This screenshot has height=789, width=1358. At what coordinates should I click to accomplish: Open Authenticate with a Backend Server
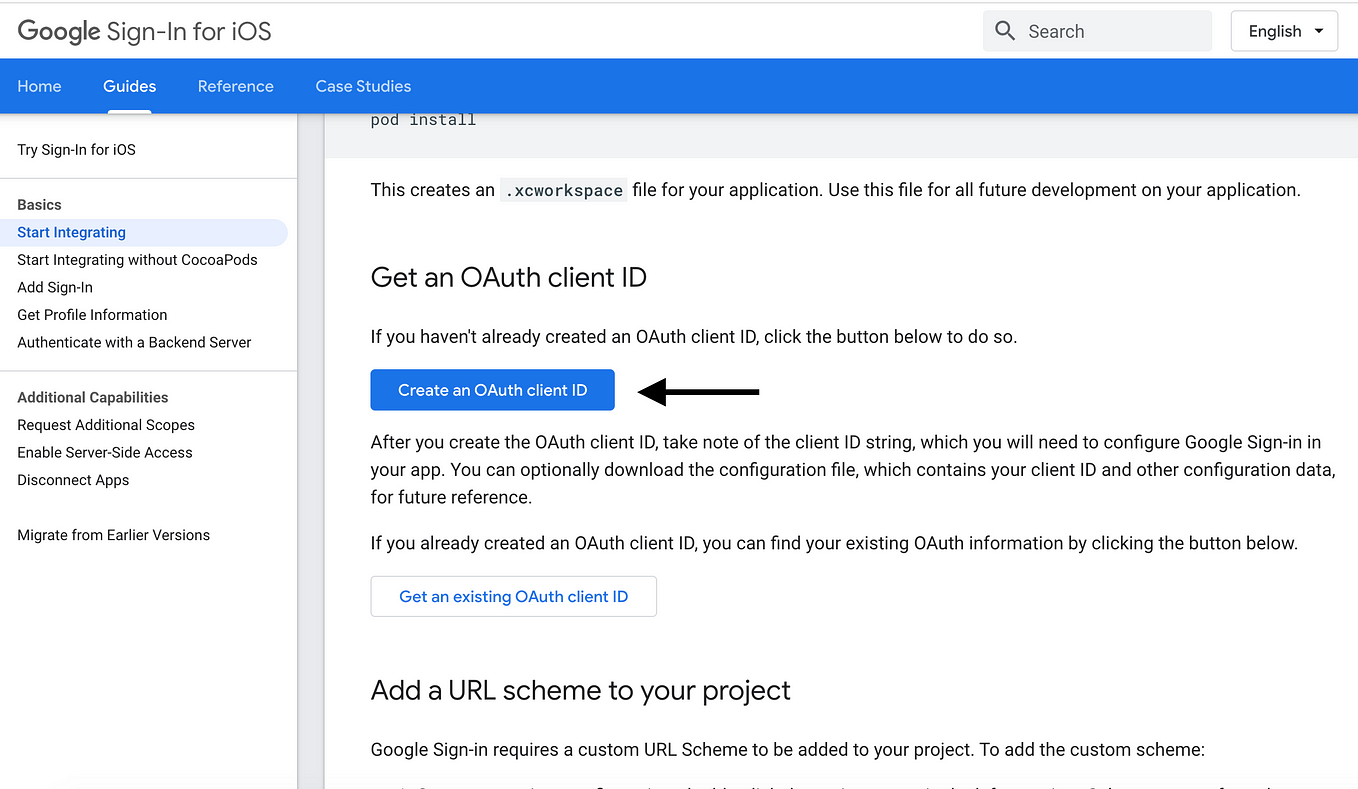[x=134, y=342]
